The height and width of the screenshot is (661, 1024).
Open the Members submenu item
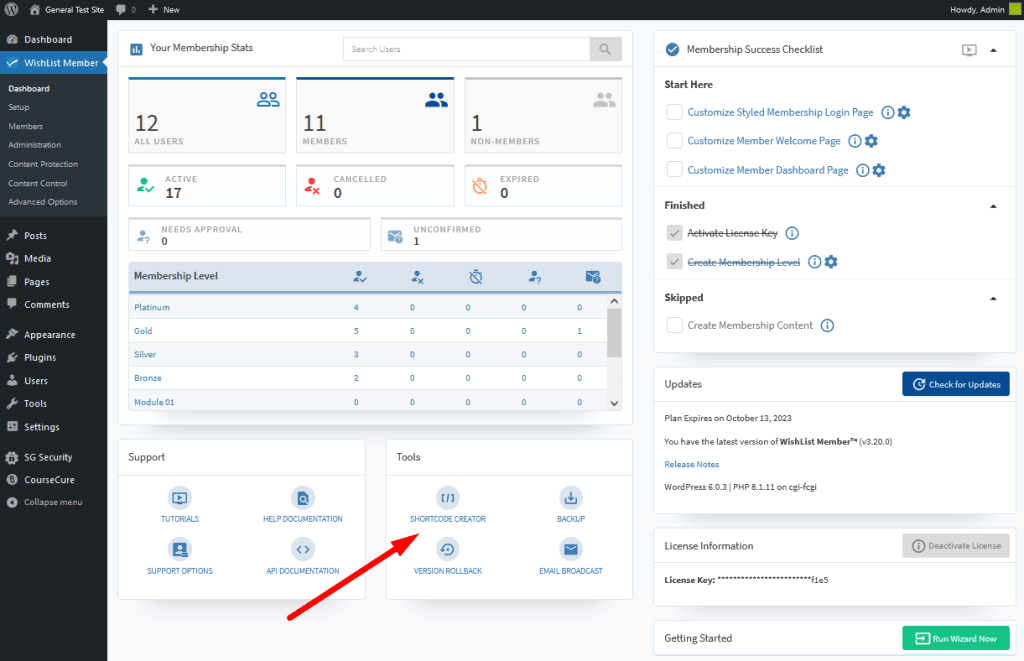coord(25,126)
